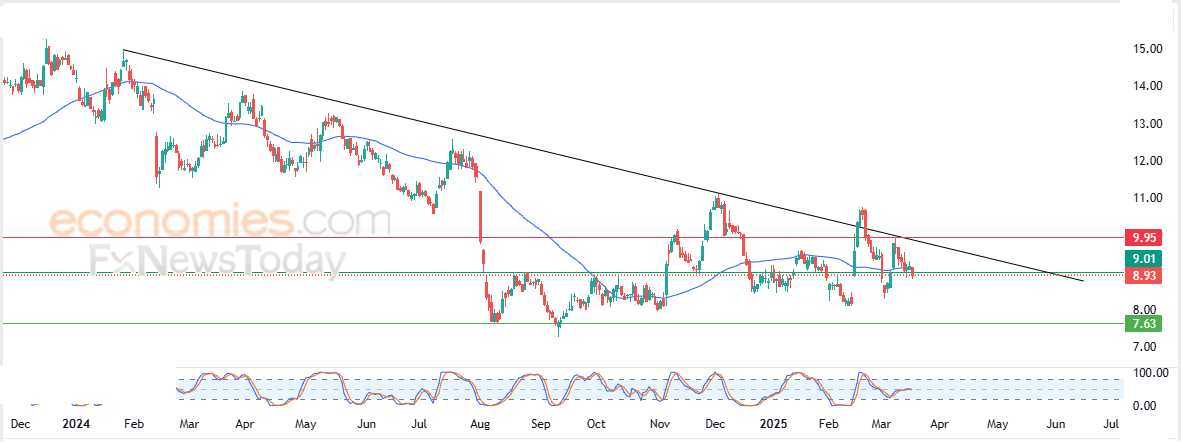Click the 12.00 price axis value
The image size is (1181, 442).
click(1146, 160)
